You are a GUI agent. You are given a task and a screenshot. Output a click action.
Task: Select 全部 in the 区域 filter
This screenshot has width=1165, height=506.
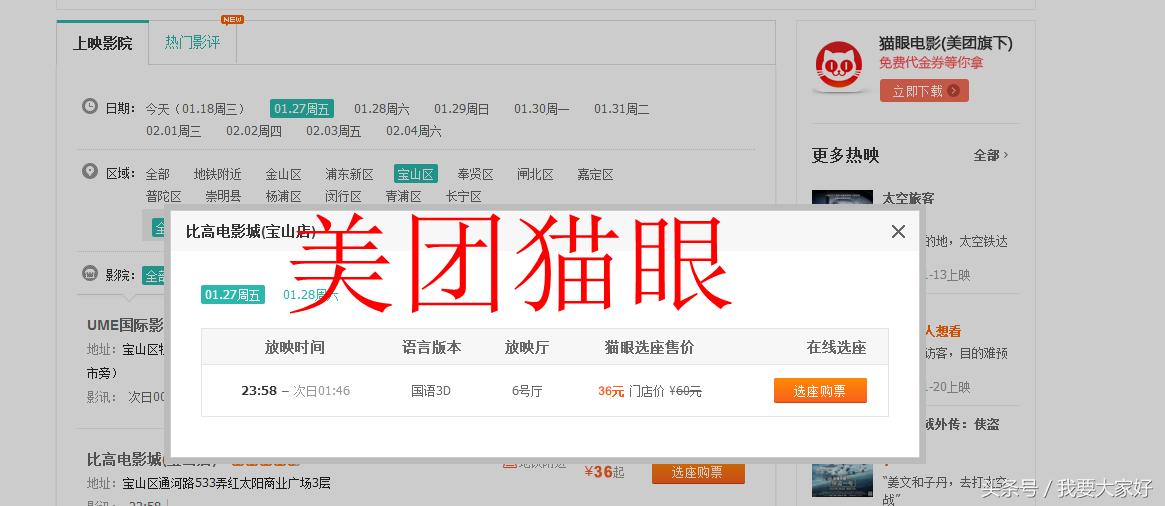[x=158, y=175]
